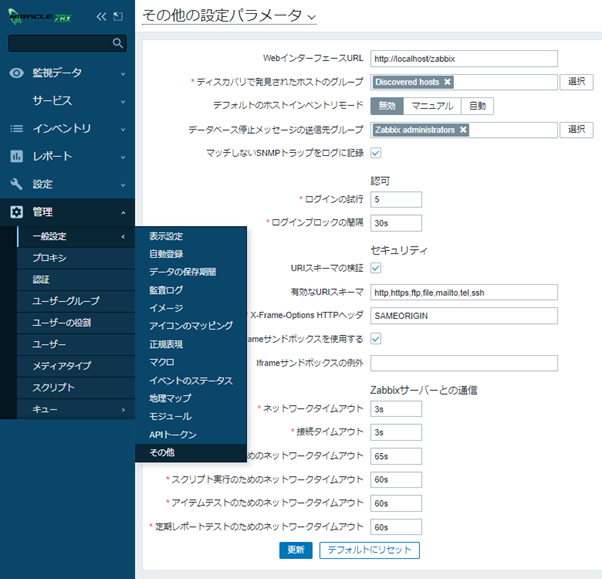Open the その他の設定パラメータ title dropdown
Image resolution: width=602 pixels, height=579 pixels.
[x=310, y=17]
